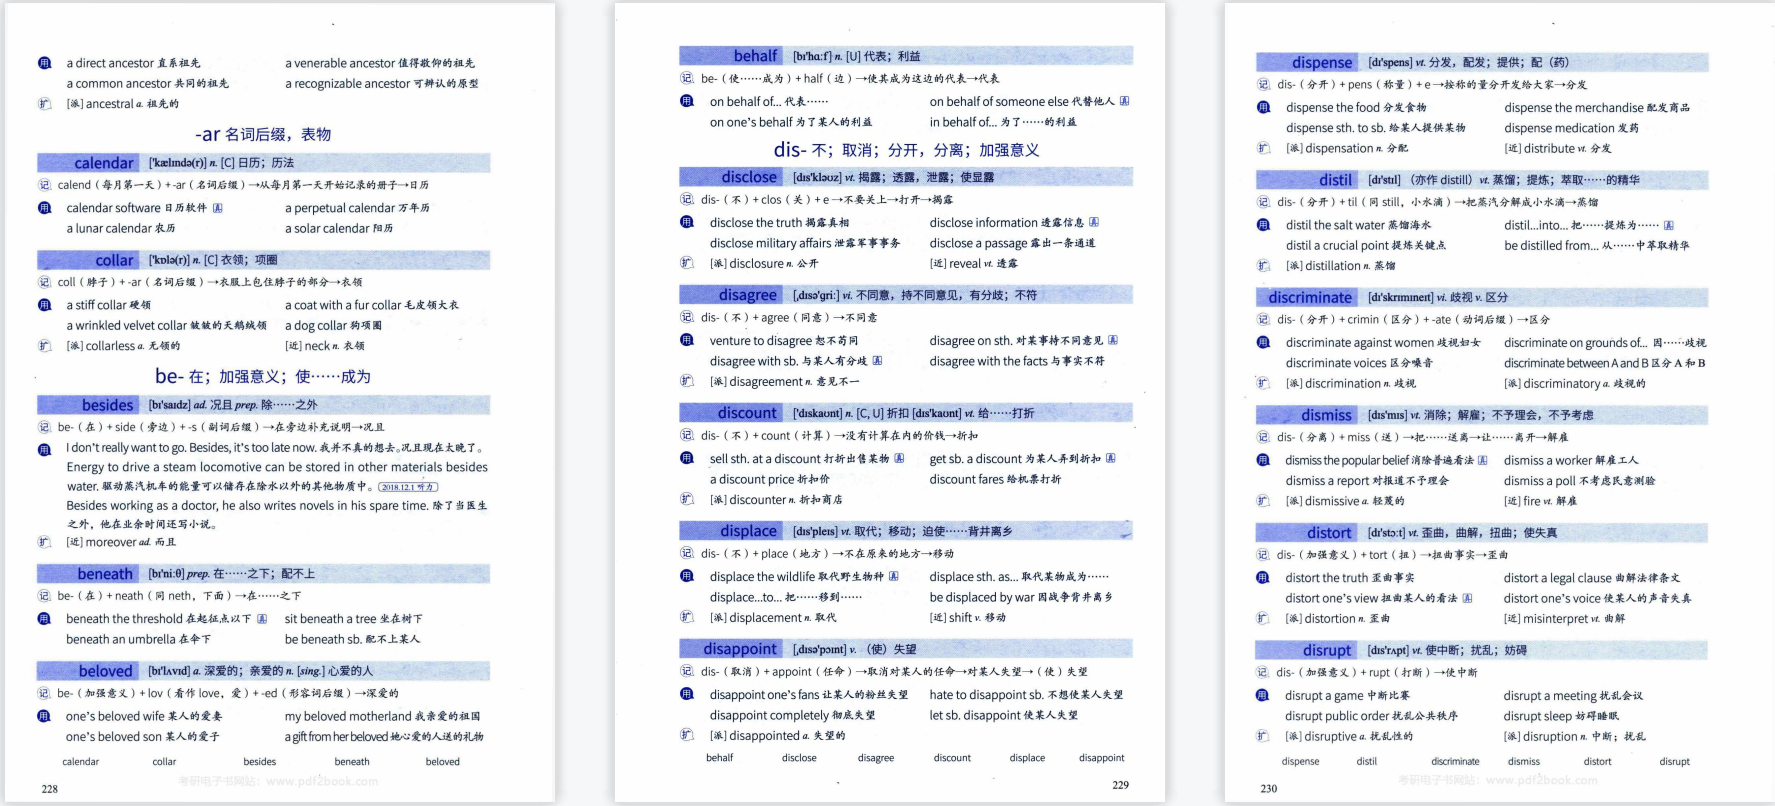Click the phrase 'venture to disagree'
This screenshot has width=1775, height=806.
761,341
